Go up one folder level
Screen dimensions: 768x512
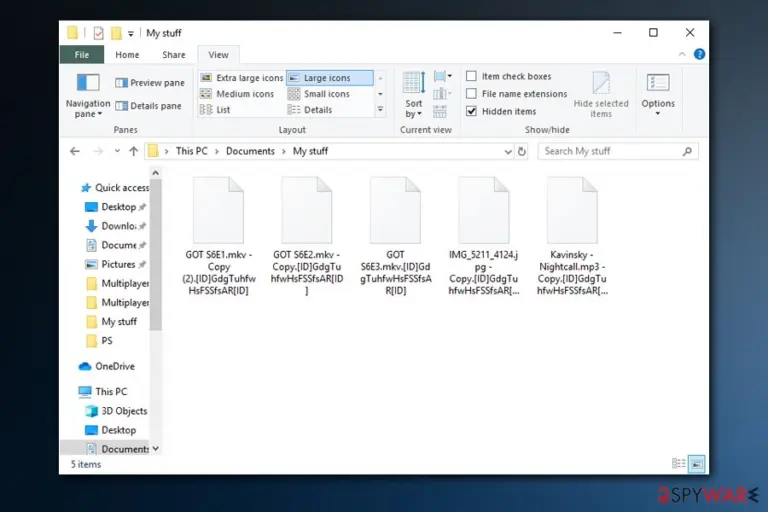pos(133,151)
